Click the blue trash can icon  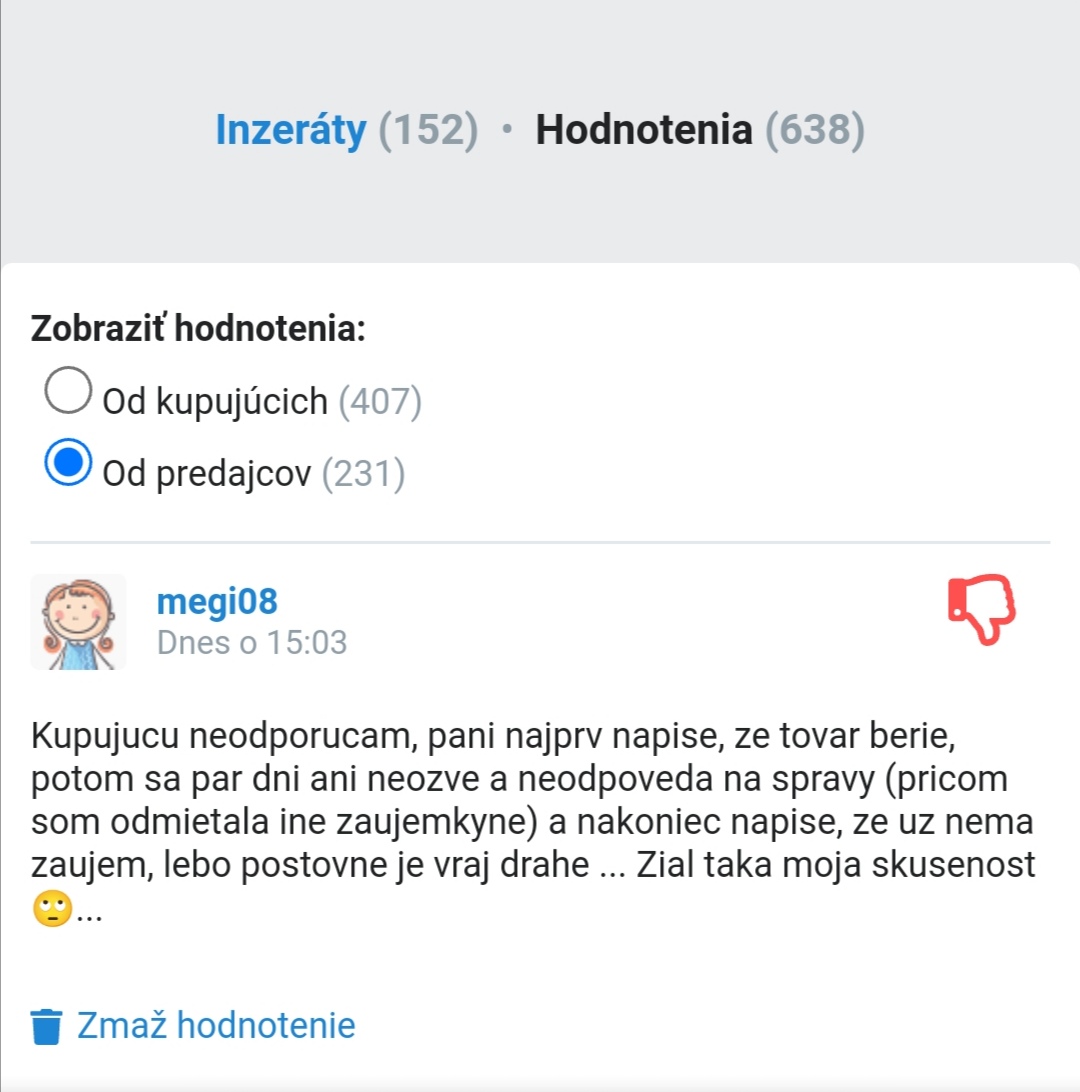pyautogui.click(x=46, y=1026)
